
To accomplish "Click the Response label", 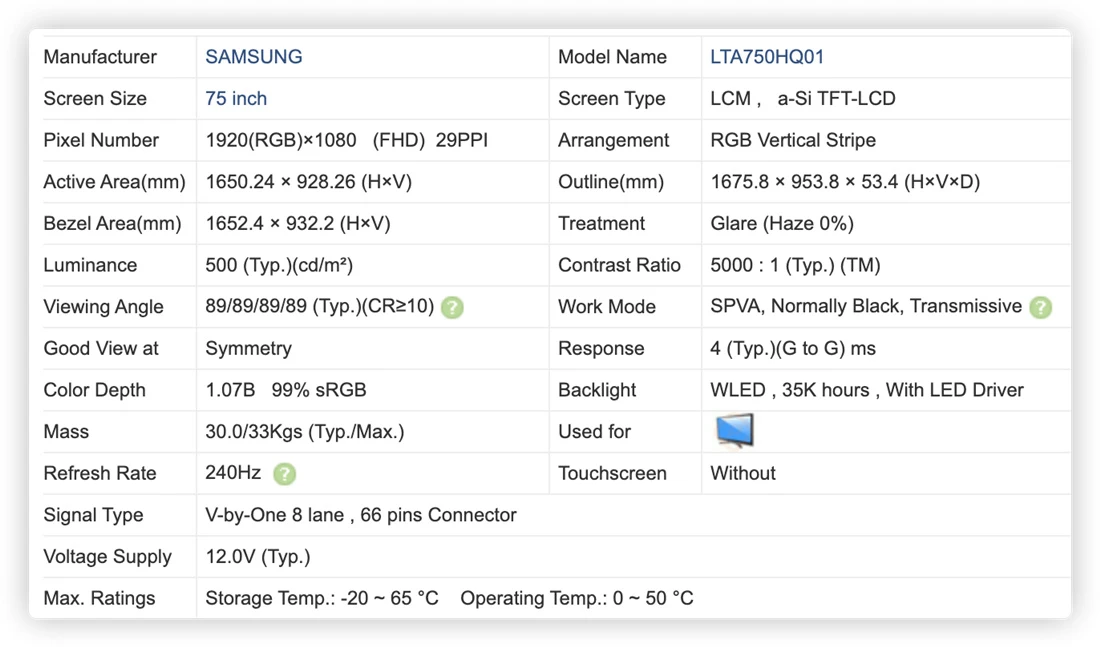I will pyautogui.click(x=601, y=349).
